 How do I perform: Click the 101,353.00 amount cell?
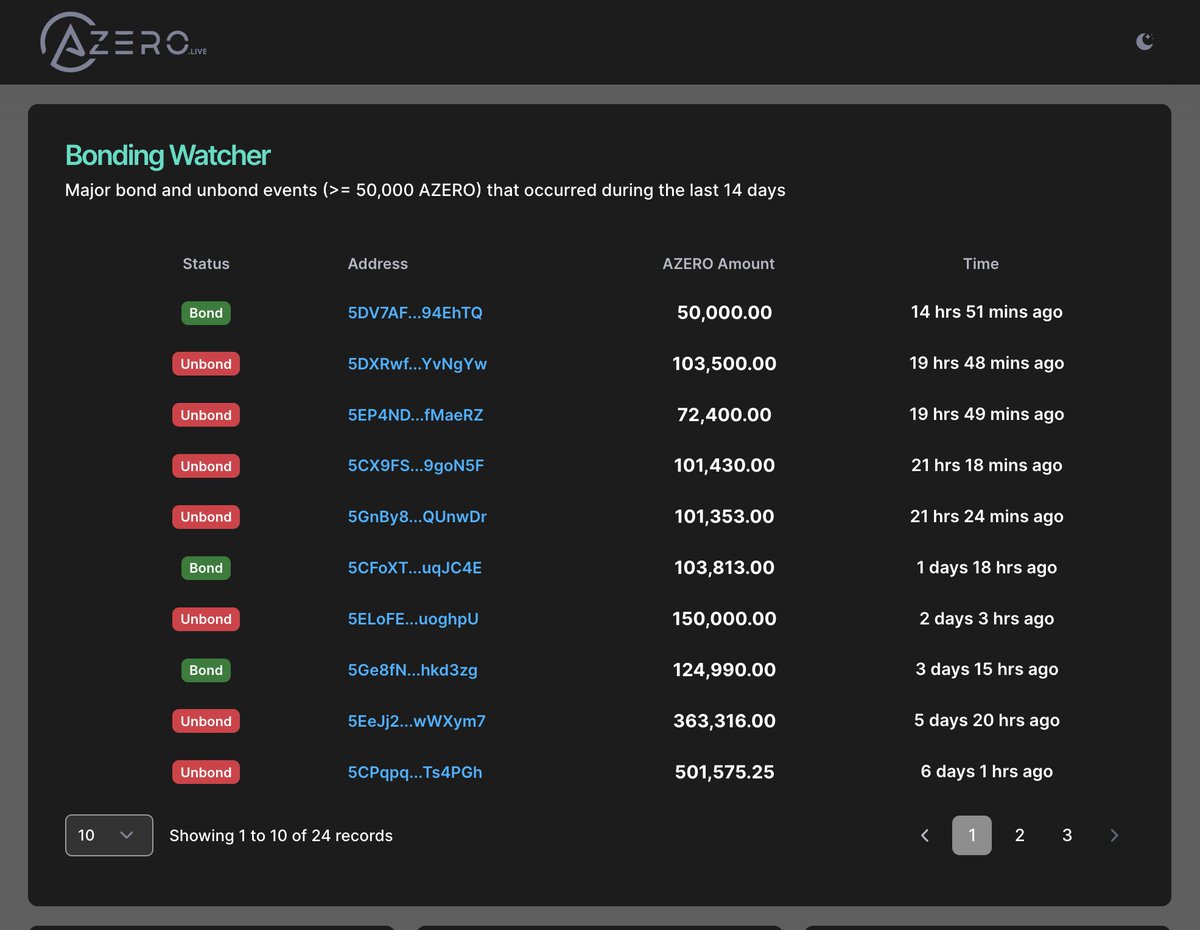[x=724, y=517]
